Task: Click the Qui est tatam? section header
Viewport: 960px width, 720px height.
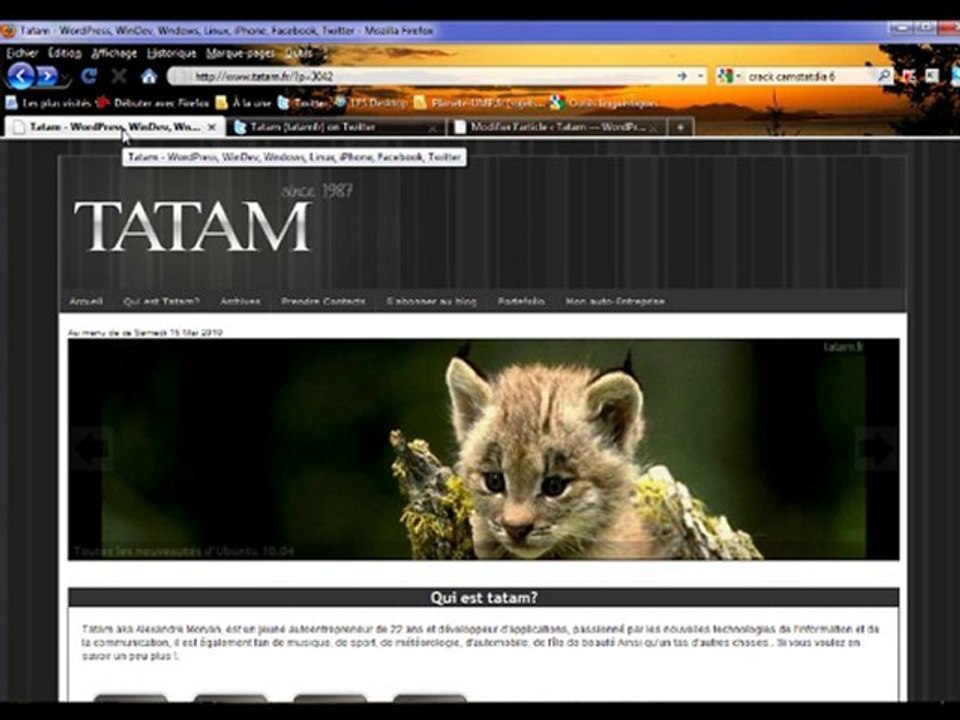Action: tap(484, 598)
